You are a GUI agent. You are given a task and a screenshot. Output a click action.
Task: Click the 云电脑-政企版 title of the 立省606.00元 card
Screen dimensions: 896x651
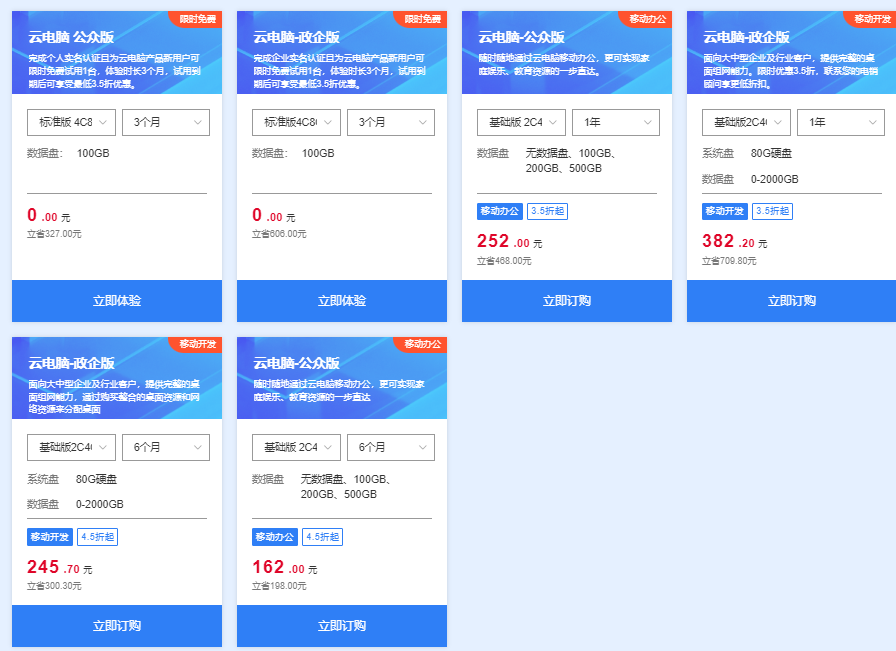coord(297,38)
